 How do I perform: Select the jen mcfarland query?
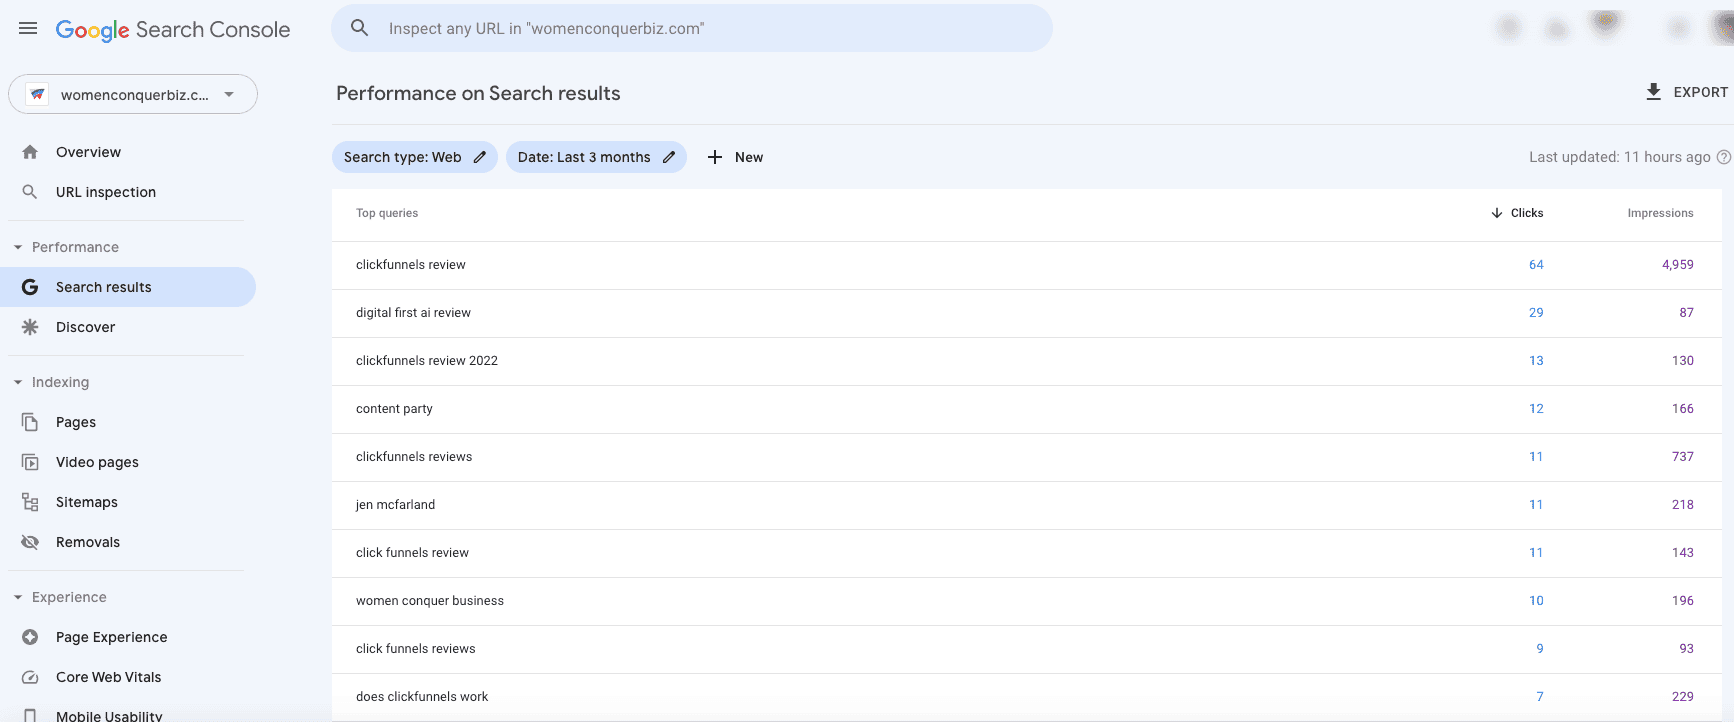[x=1027, y=505]
